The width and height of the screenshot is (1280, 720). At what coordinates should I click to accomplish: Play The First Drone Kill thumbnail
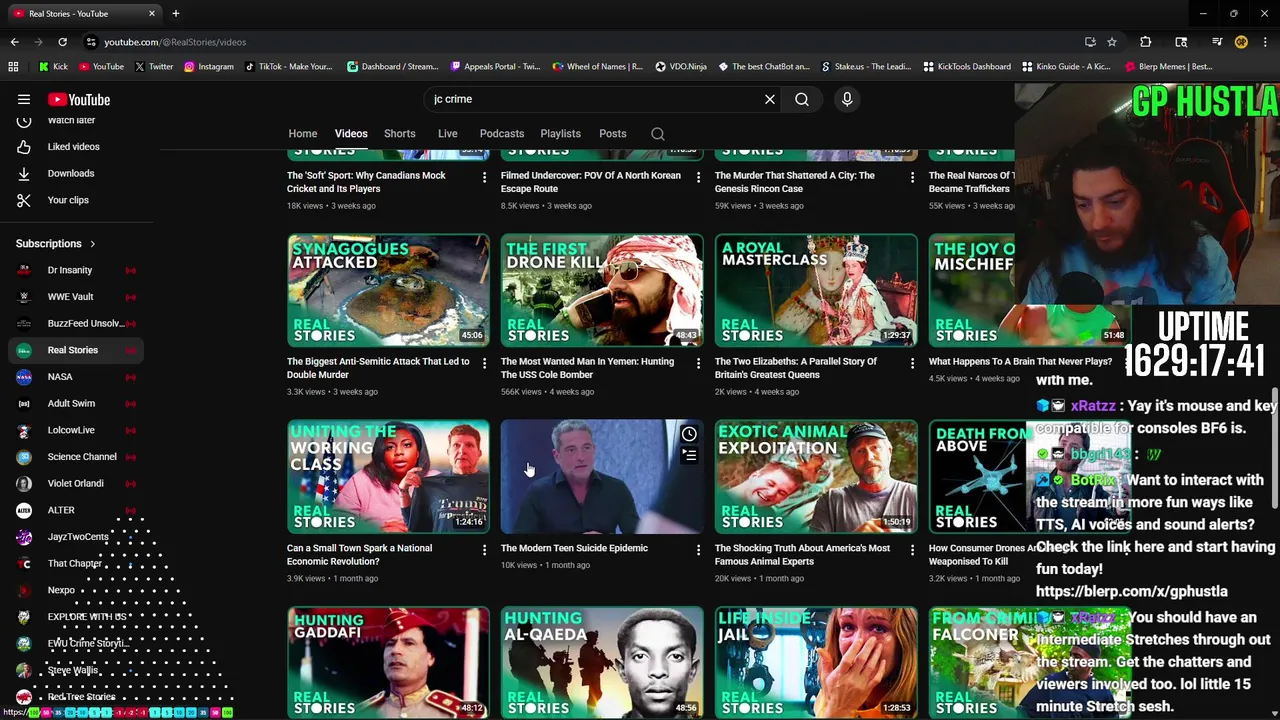(x=602, y=290)
